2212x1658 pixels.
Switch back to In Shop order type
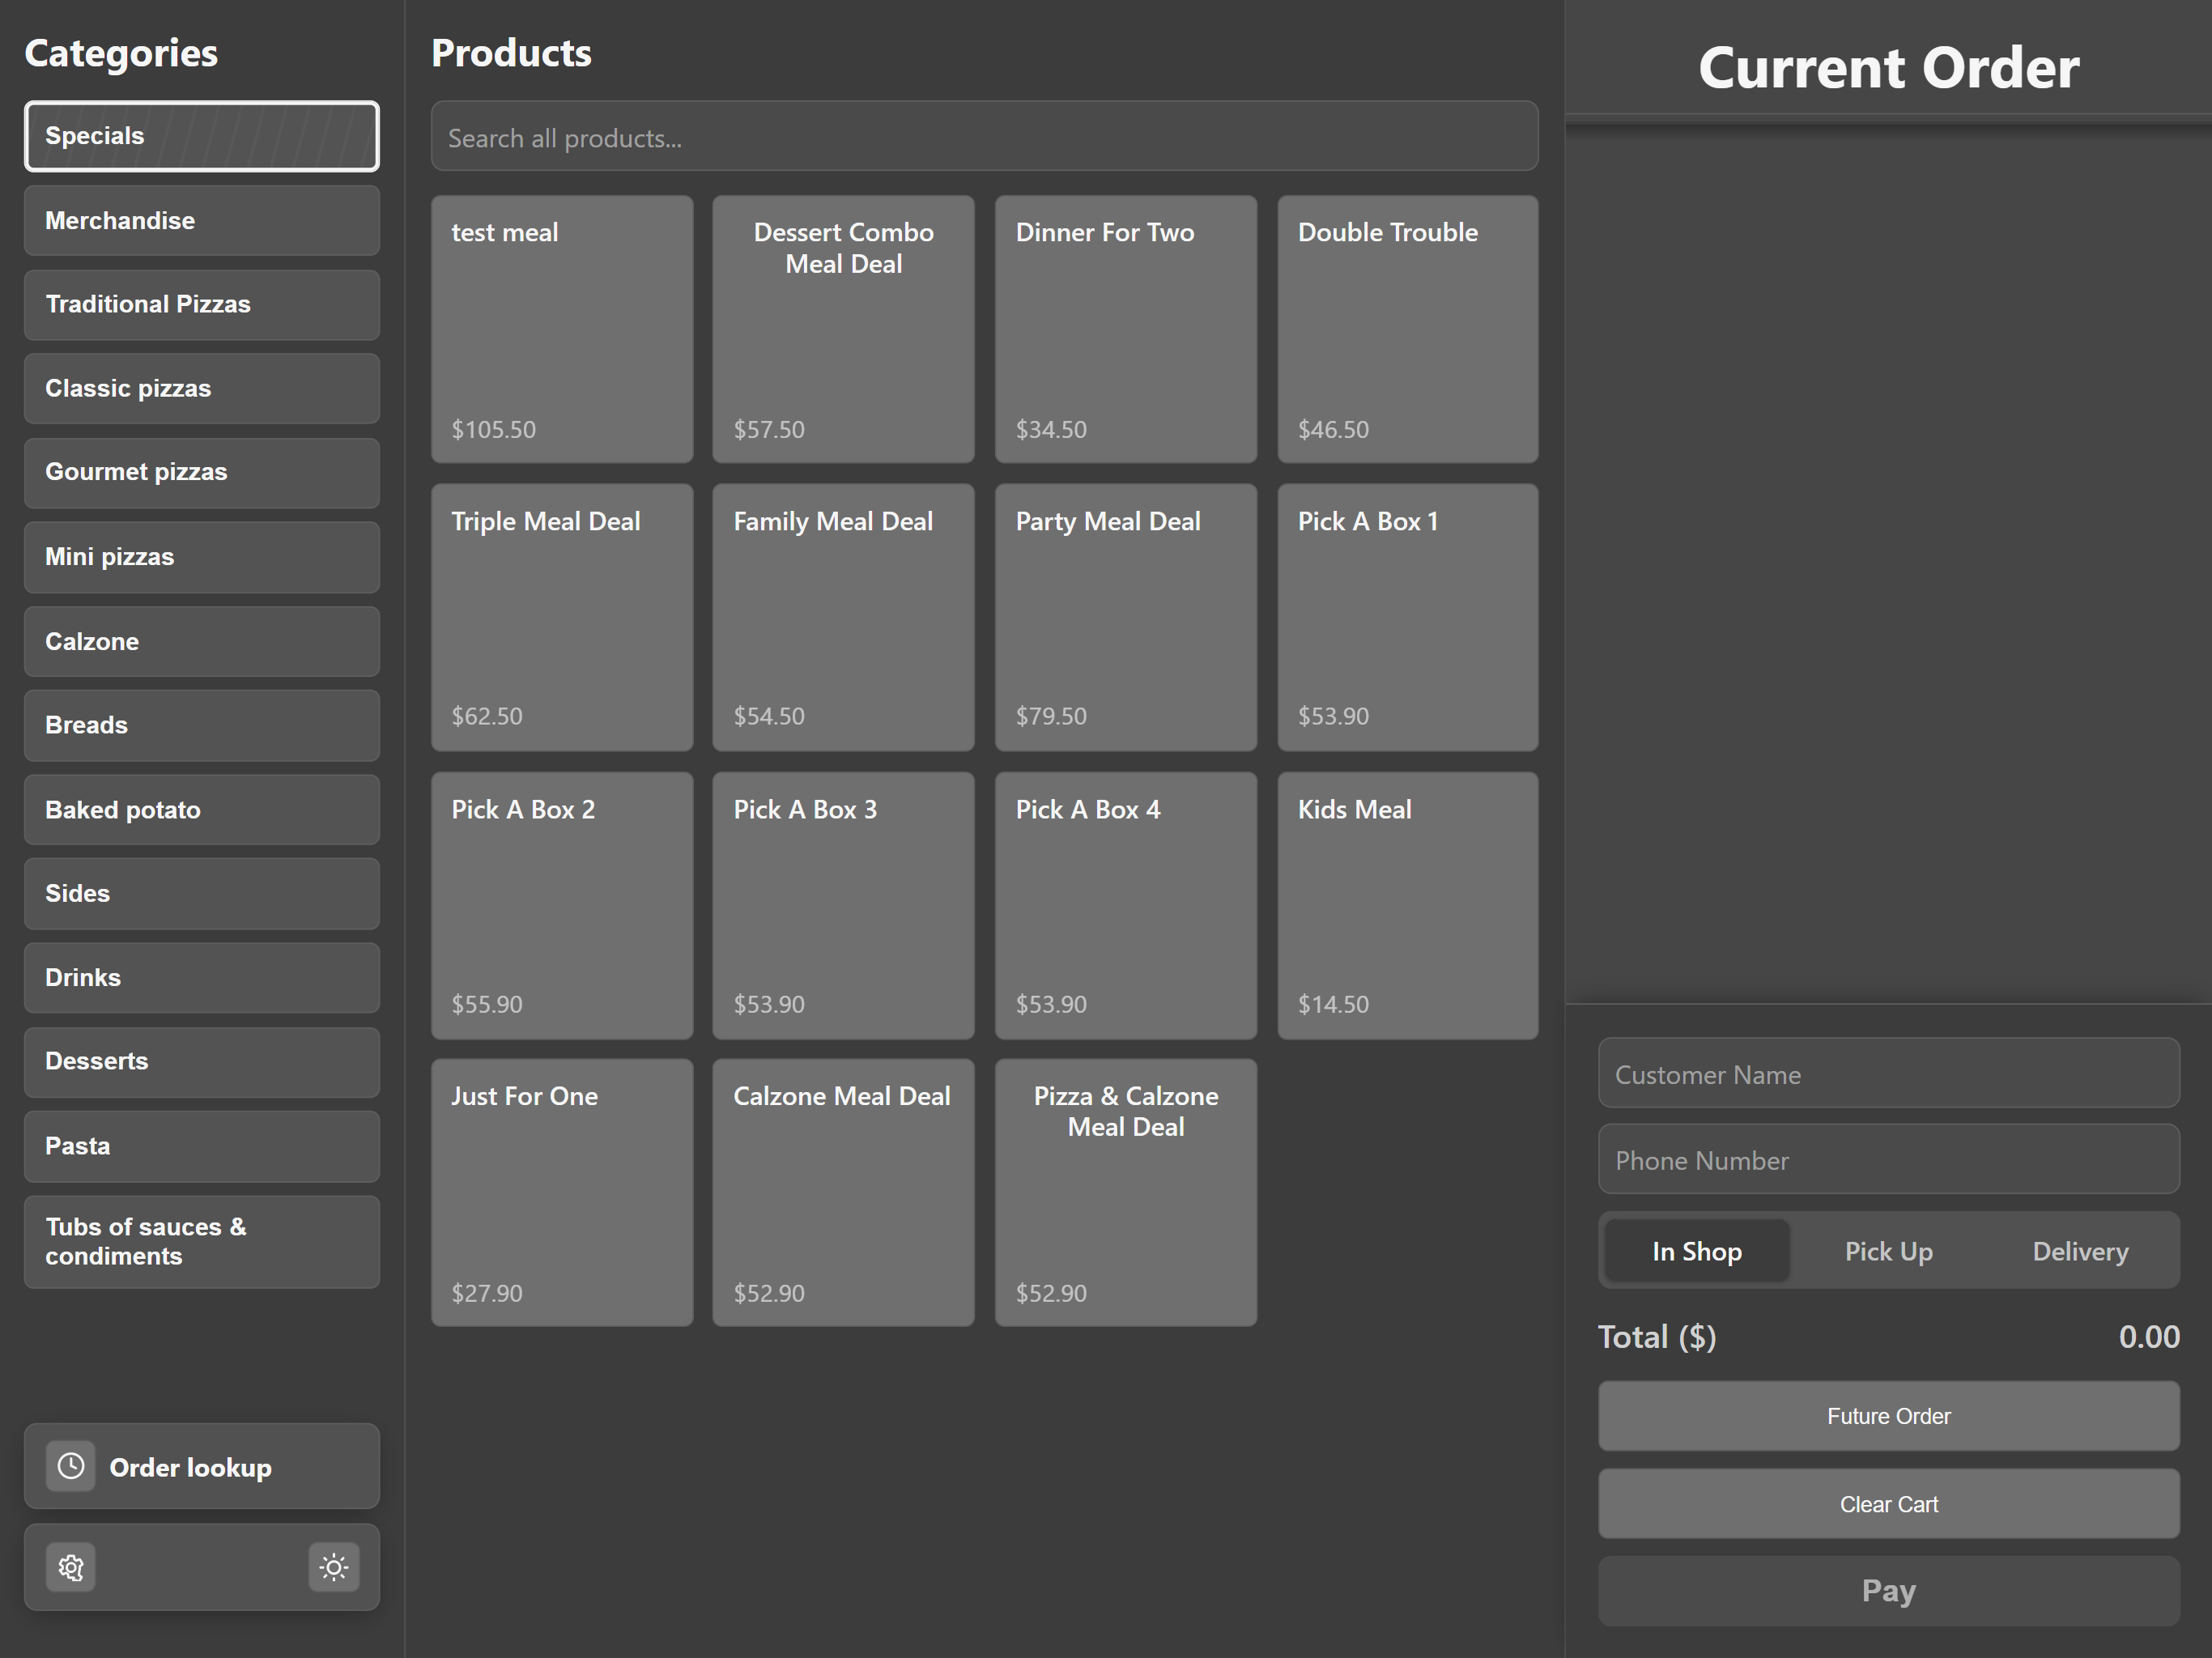1696,1250
